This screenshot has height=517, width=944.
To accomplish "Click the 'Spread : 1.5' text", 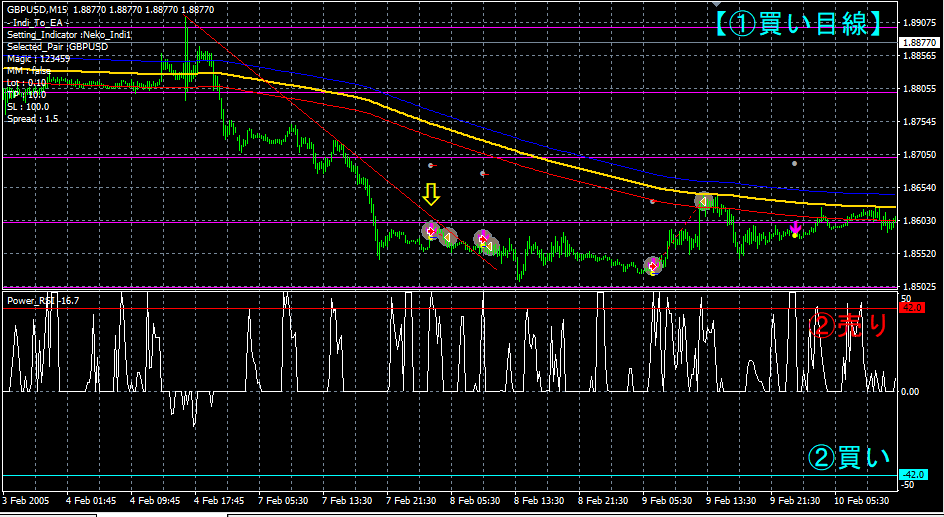I will [33, 119].
